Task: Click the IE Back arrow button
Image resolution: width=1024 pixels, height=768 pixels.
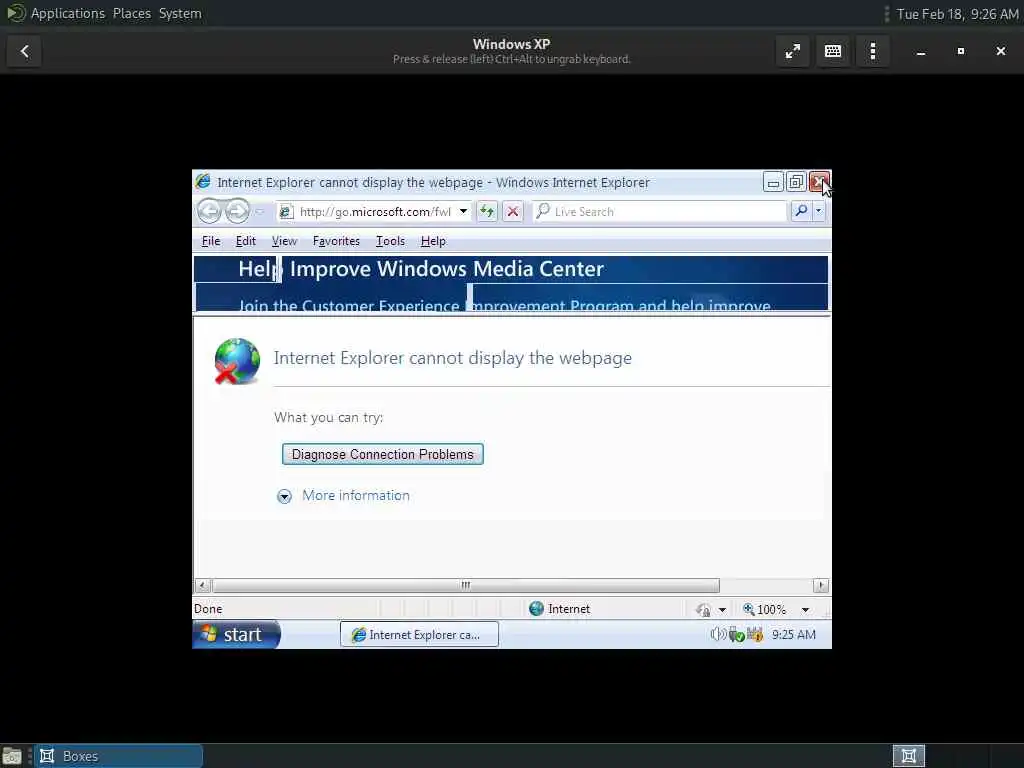Action: (210, 211)
